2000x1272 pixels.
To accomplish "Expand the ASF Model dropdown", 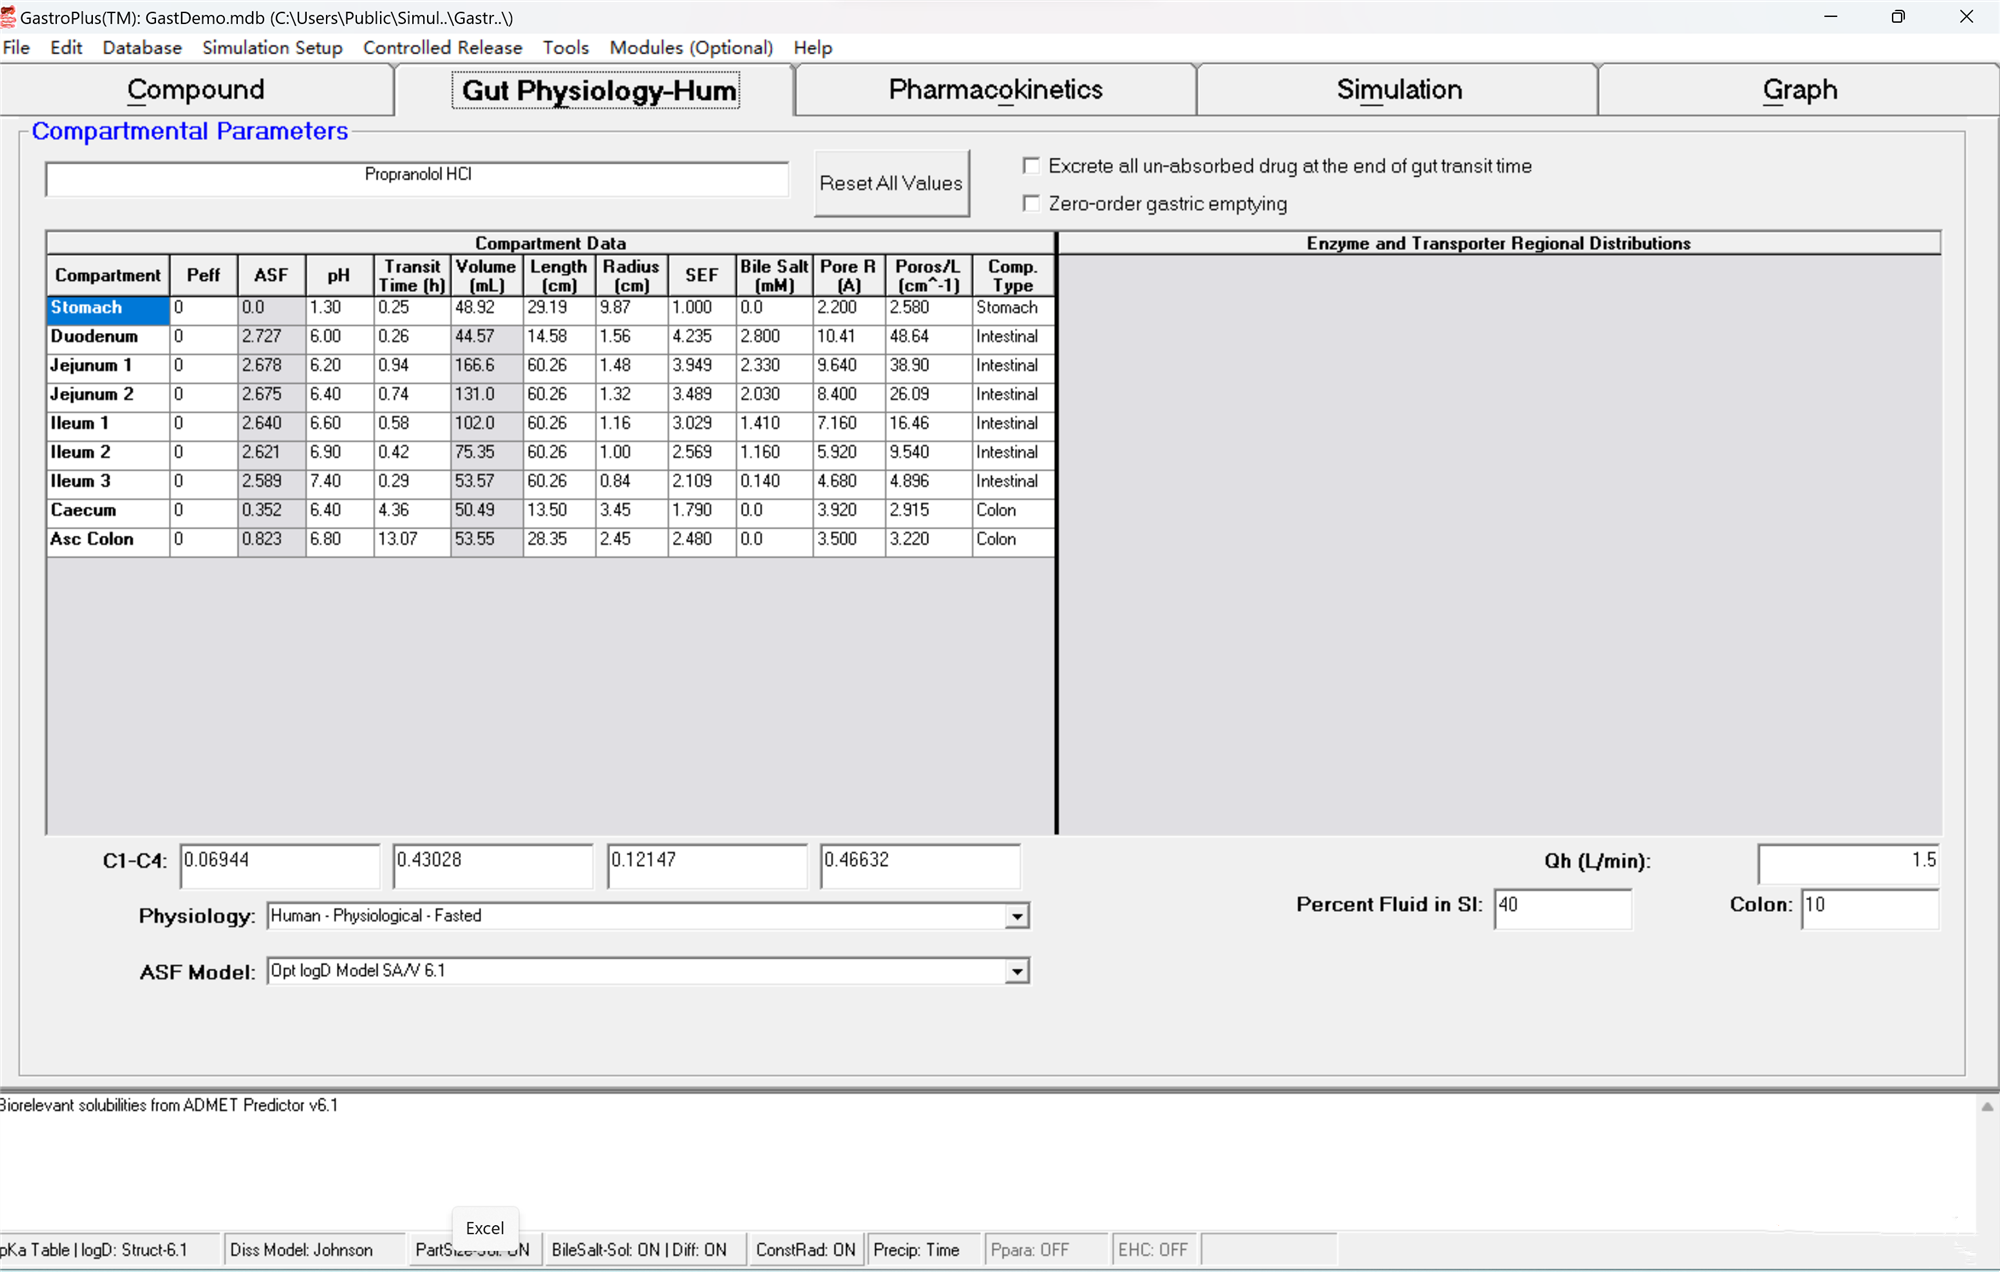I will (x=1017, y=971).
